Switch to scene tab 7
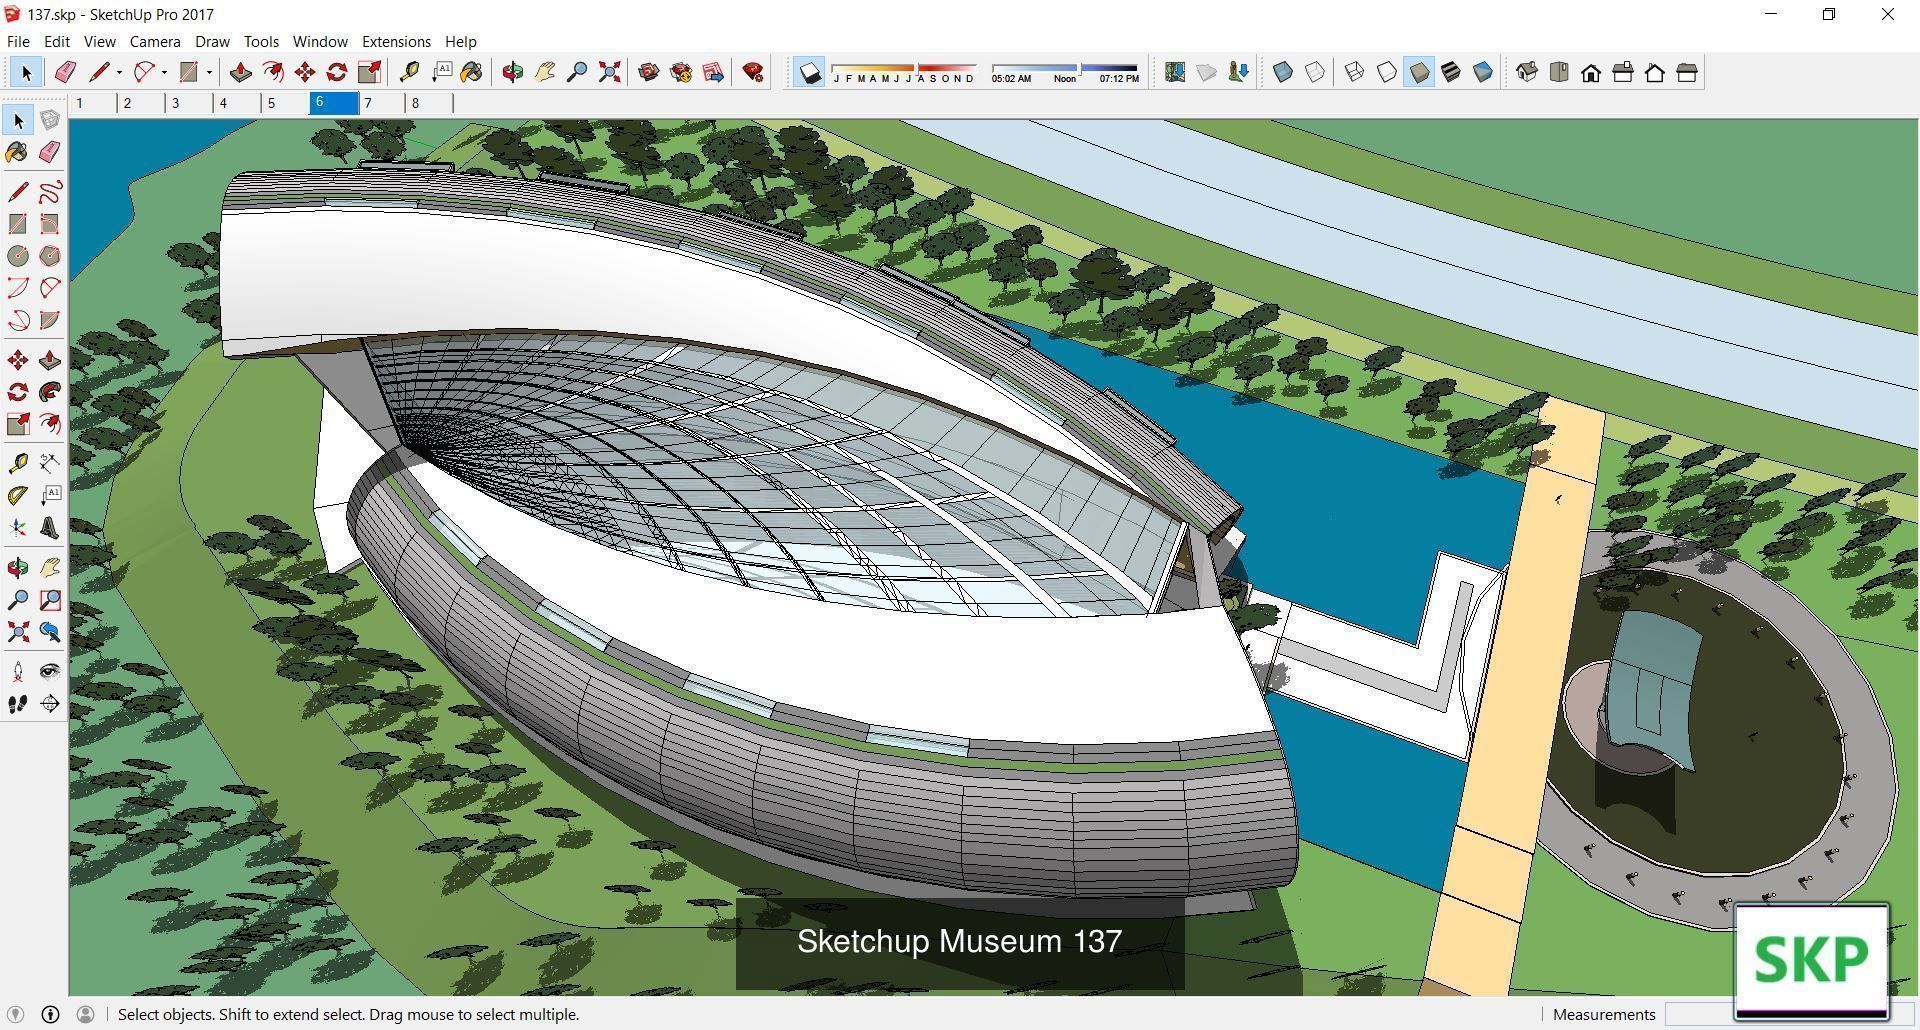The height and width of the screenshot is (1030, 1920). (x=381, y=103)
